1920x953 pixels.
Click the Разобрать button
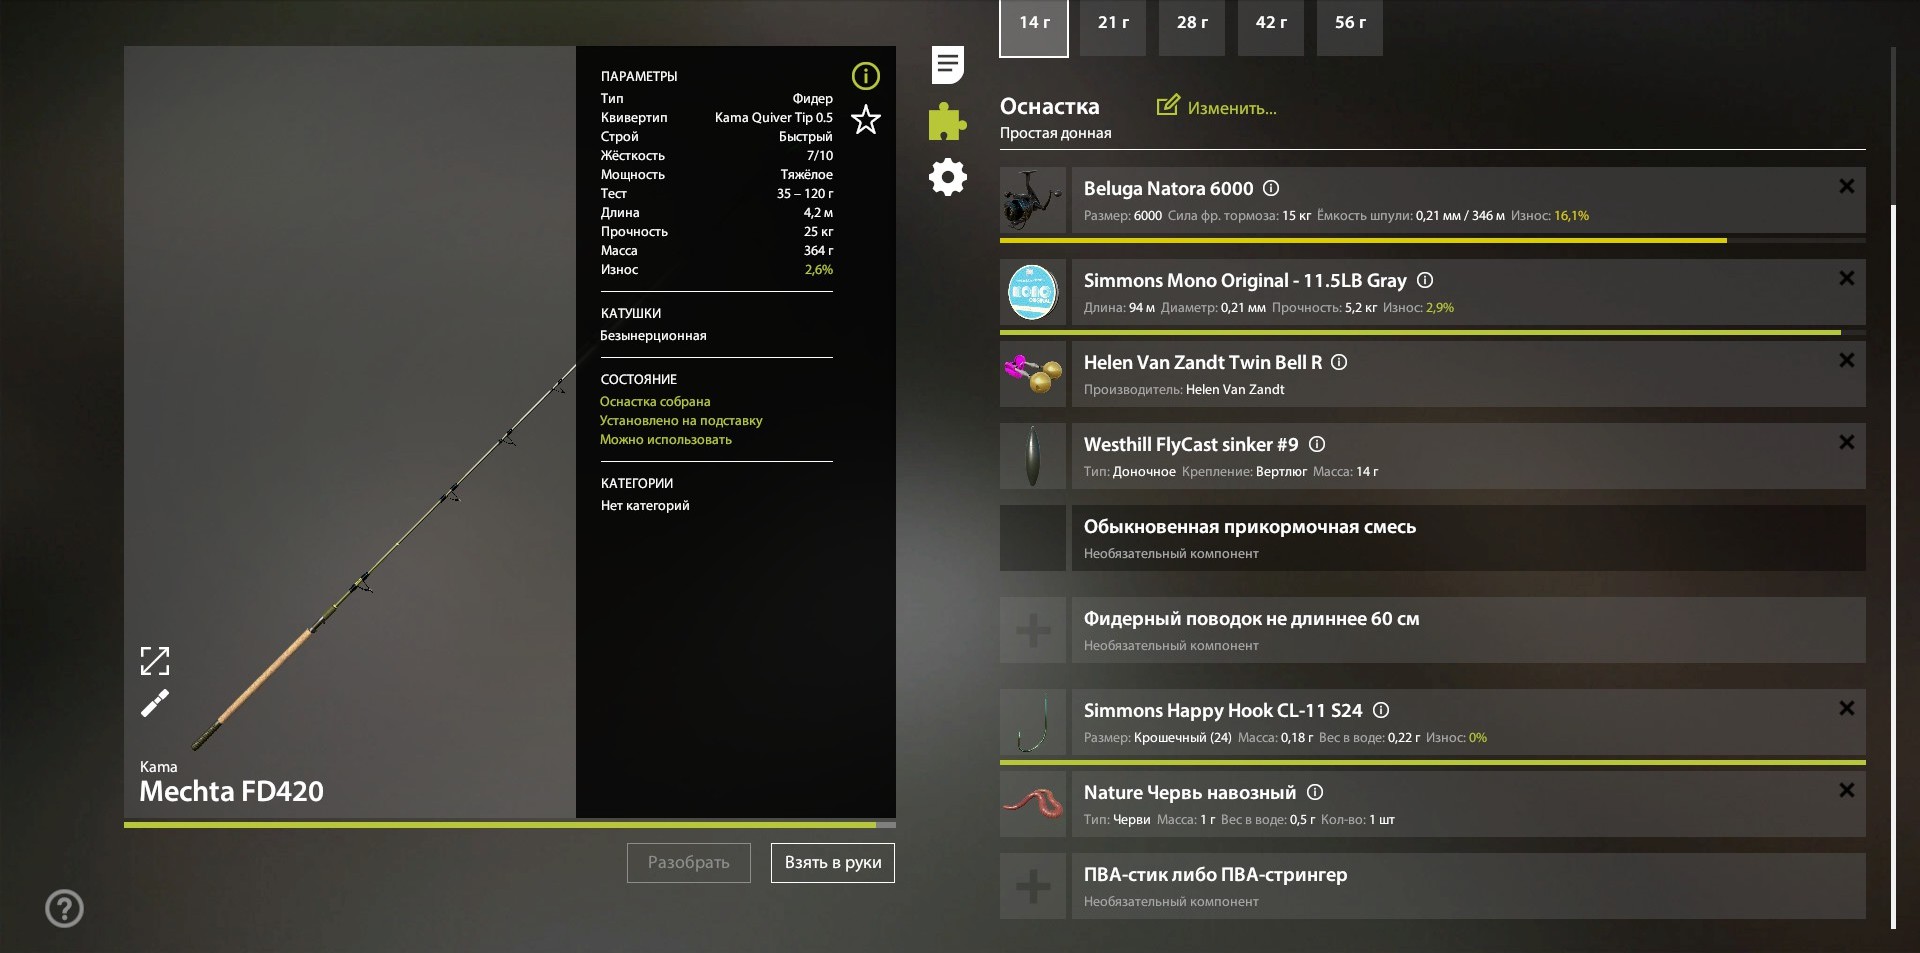(689, 863)
